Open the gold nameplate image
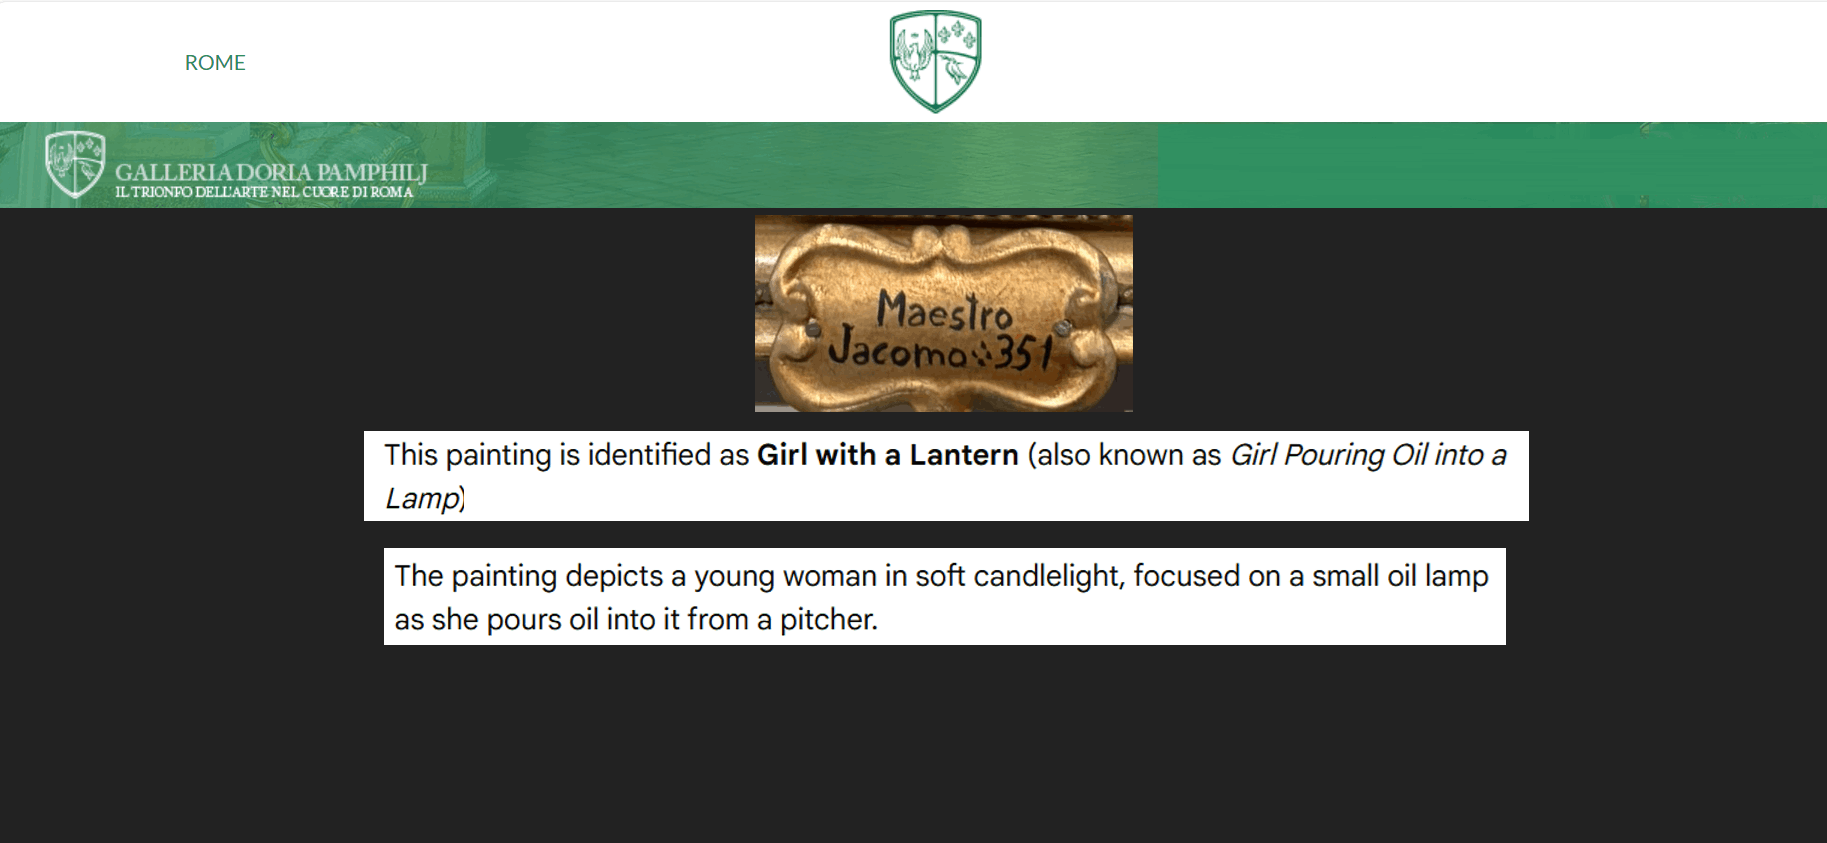The width and height of the screenshot is (1827, 843). click(x=943, y=313)
